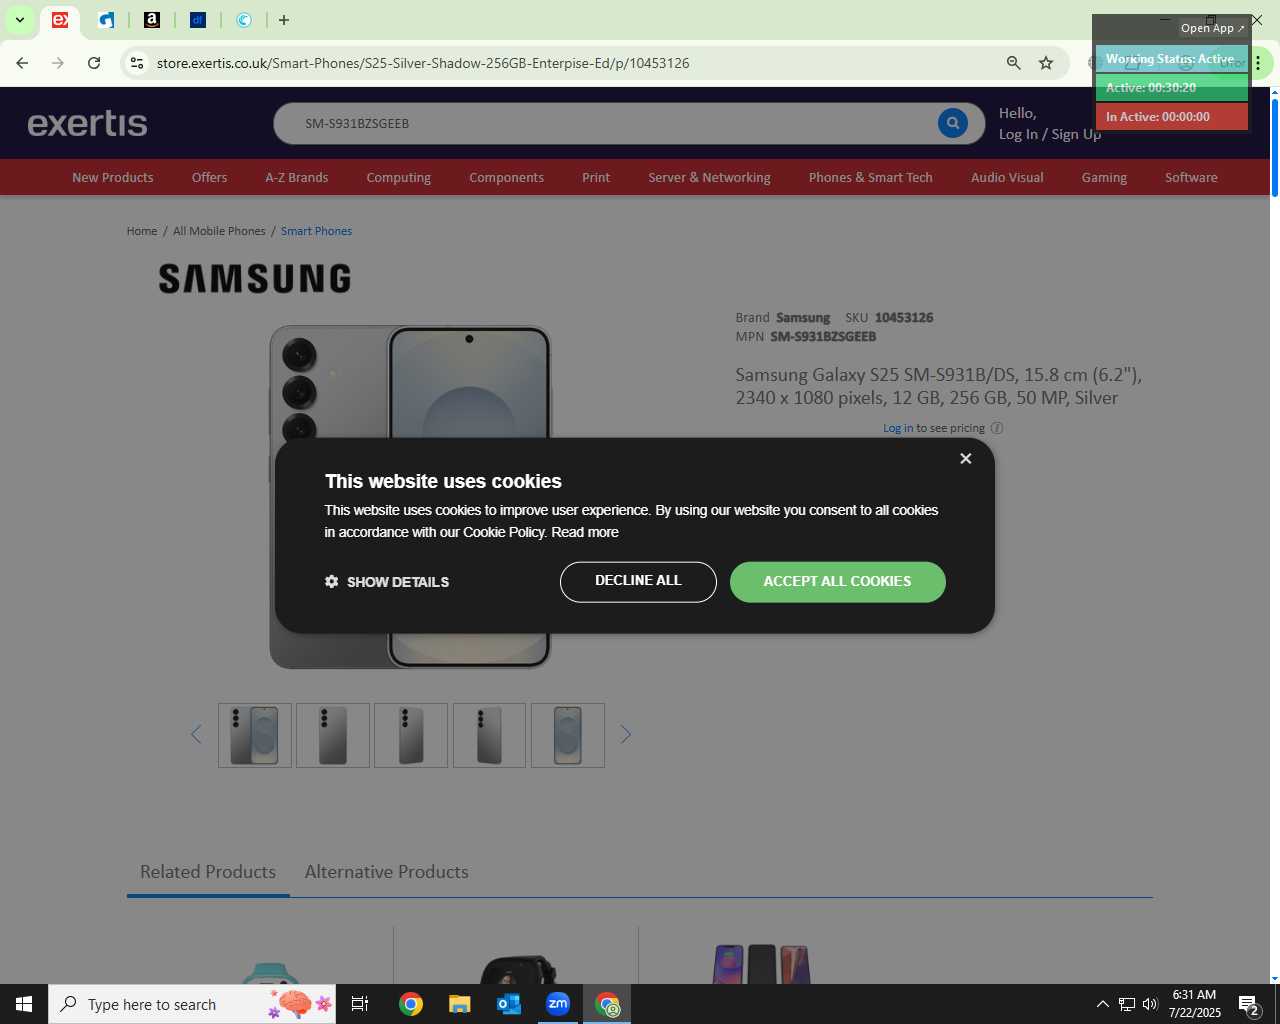
Task: Click the pricing info icon
Action: (997, 428)
